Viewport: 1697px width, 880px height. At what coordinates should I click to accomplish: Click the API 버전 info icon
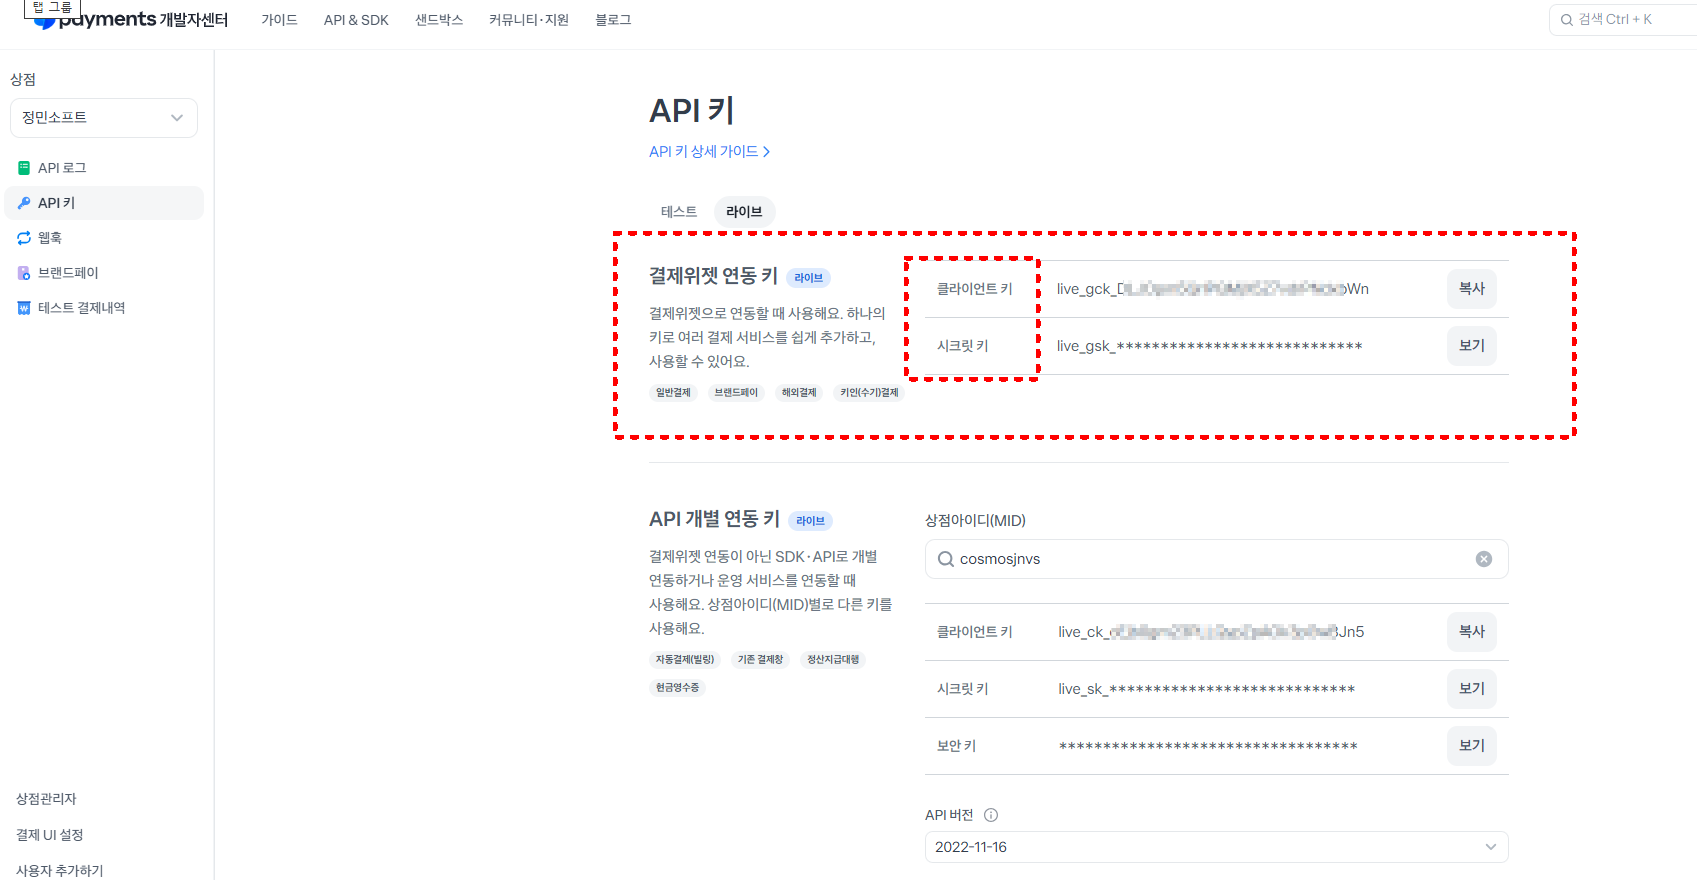point(991,815)
